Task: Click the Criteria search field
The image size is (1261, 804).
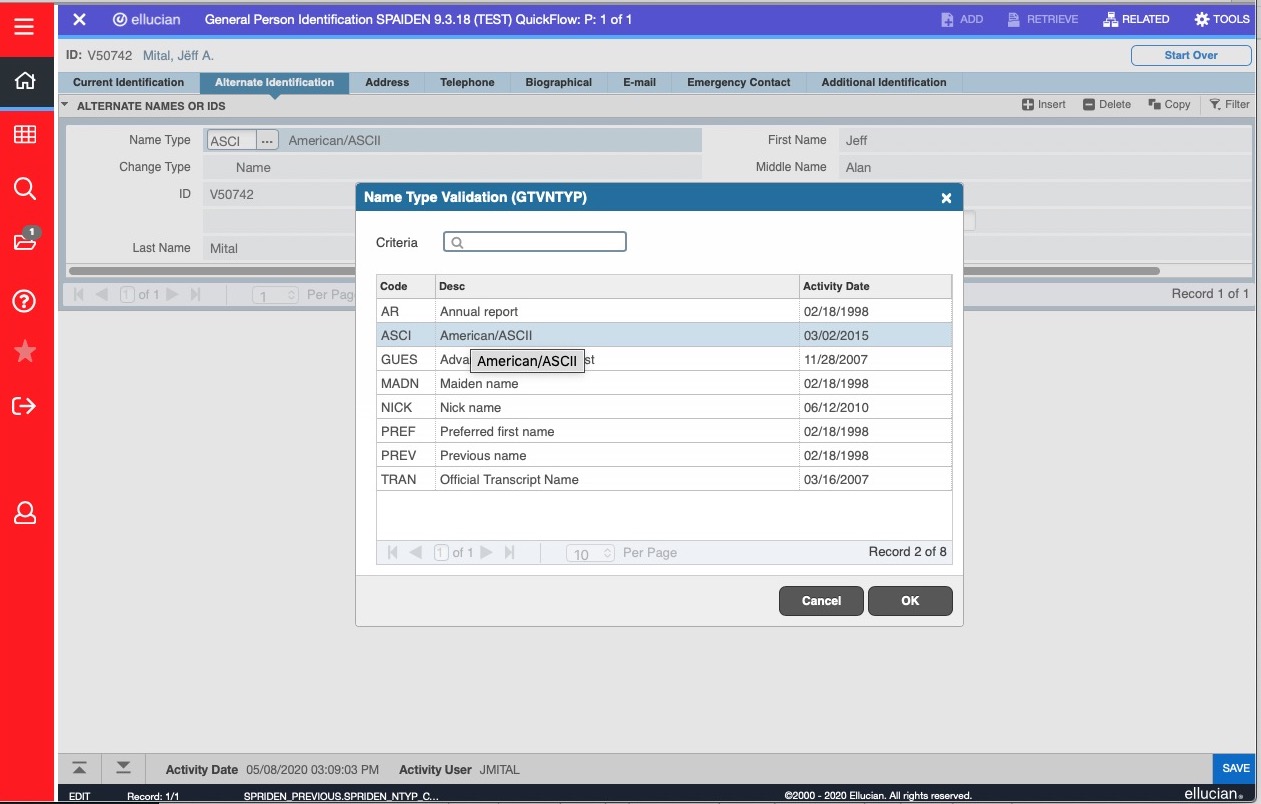Action: (x=535, y=242)
